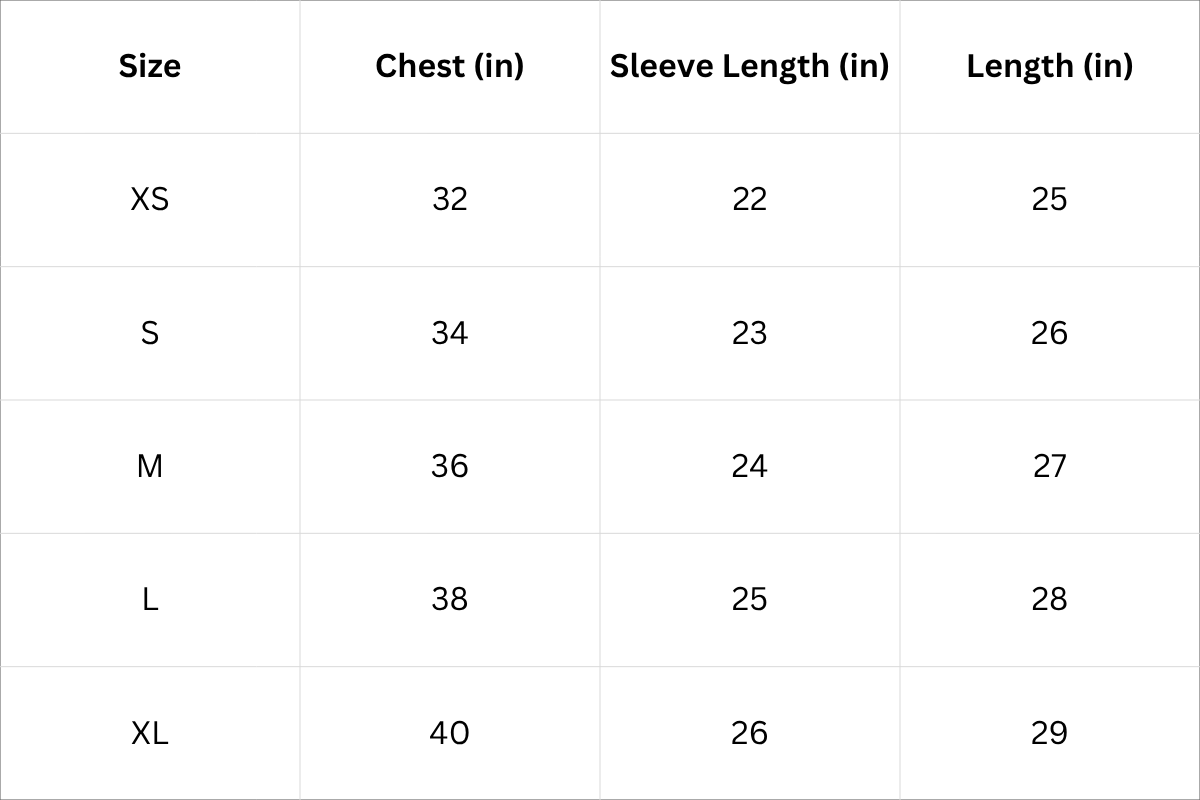The width and height of the screenshot is (1200, 800).
Task: Select the S size row label
Action: pos(150,332)
